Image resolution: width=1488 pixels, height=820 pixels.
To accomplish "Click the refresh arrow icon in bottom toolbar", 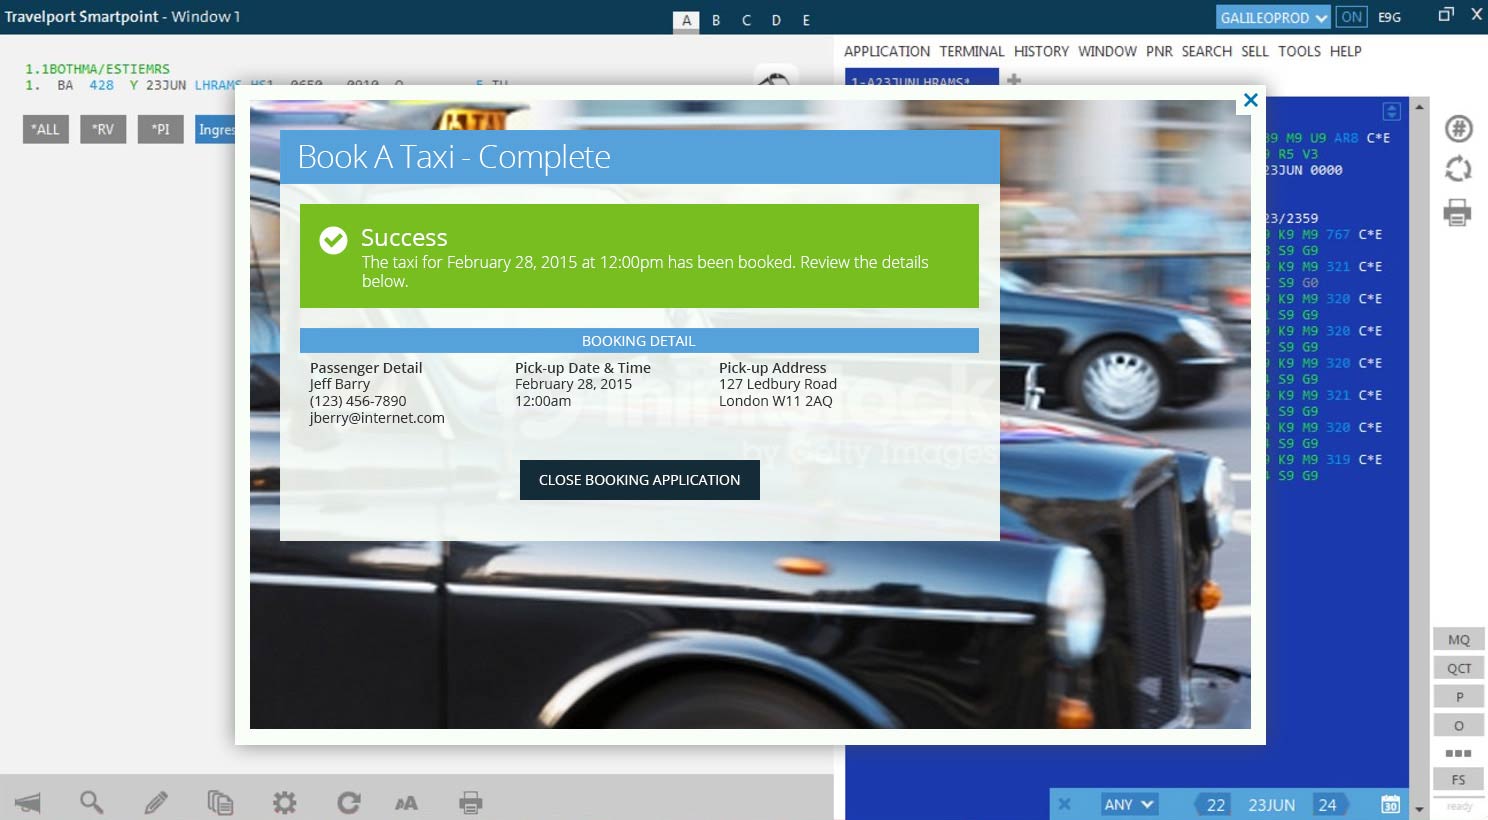I will (348, 802).
